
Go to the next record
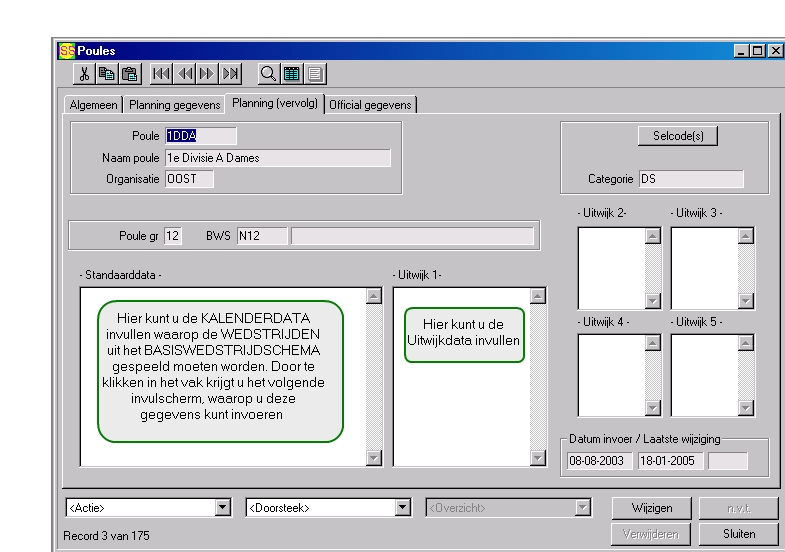(207, 73)
